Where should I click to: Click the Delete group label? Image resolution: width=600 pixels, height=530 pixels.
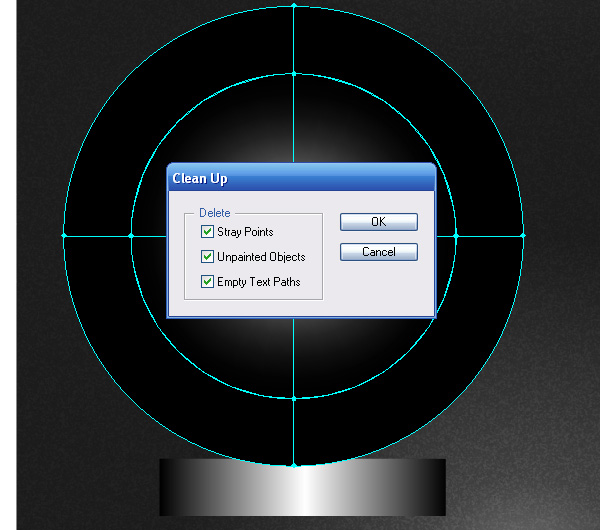215,213
